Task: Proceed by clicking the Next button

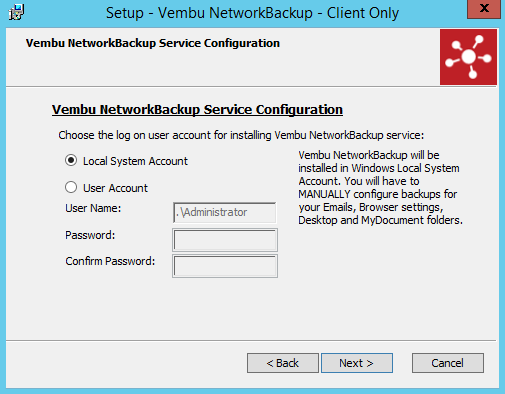Action: 357,363
